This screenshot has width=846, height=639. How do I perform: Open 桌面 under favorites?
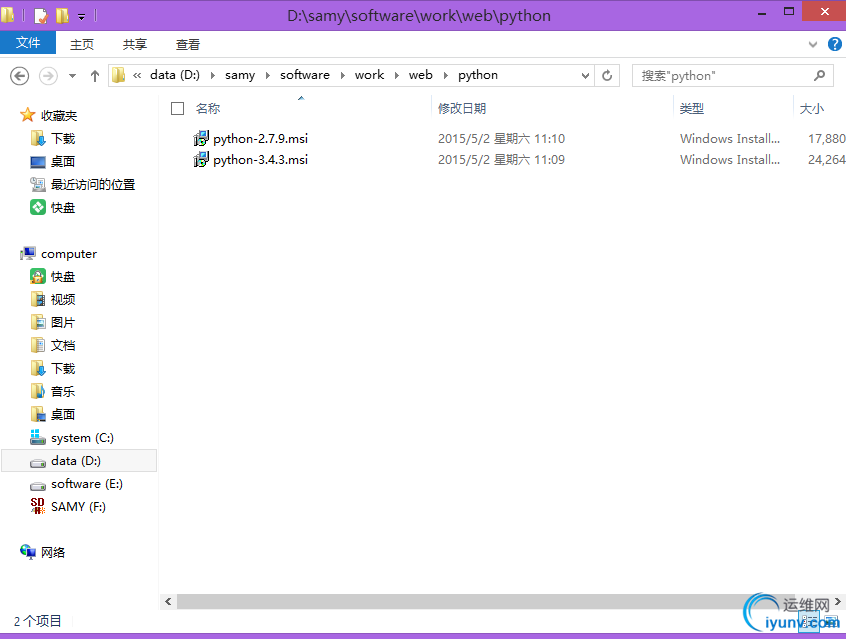63,161
